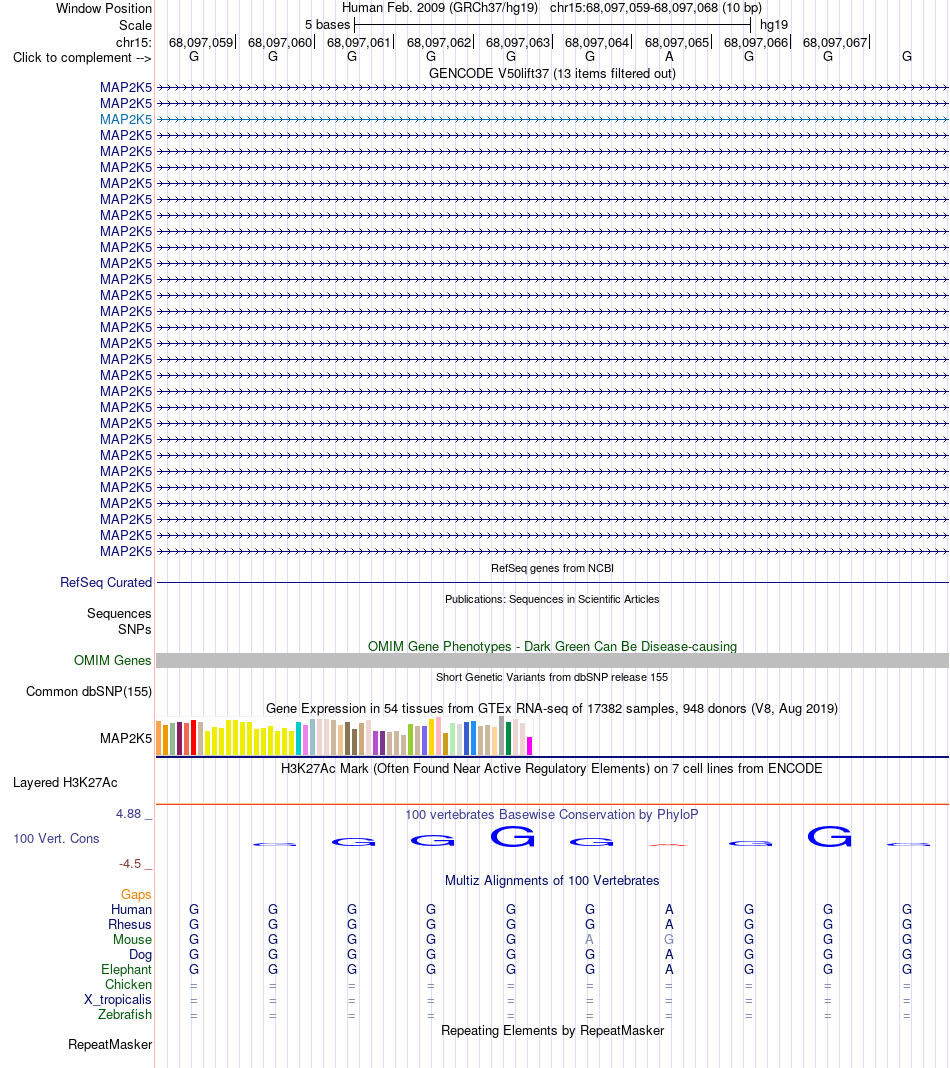This screenshot has width=950, height=1068.
Task: Click the '5 bases' scale bar text
Action: [328, 25]
